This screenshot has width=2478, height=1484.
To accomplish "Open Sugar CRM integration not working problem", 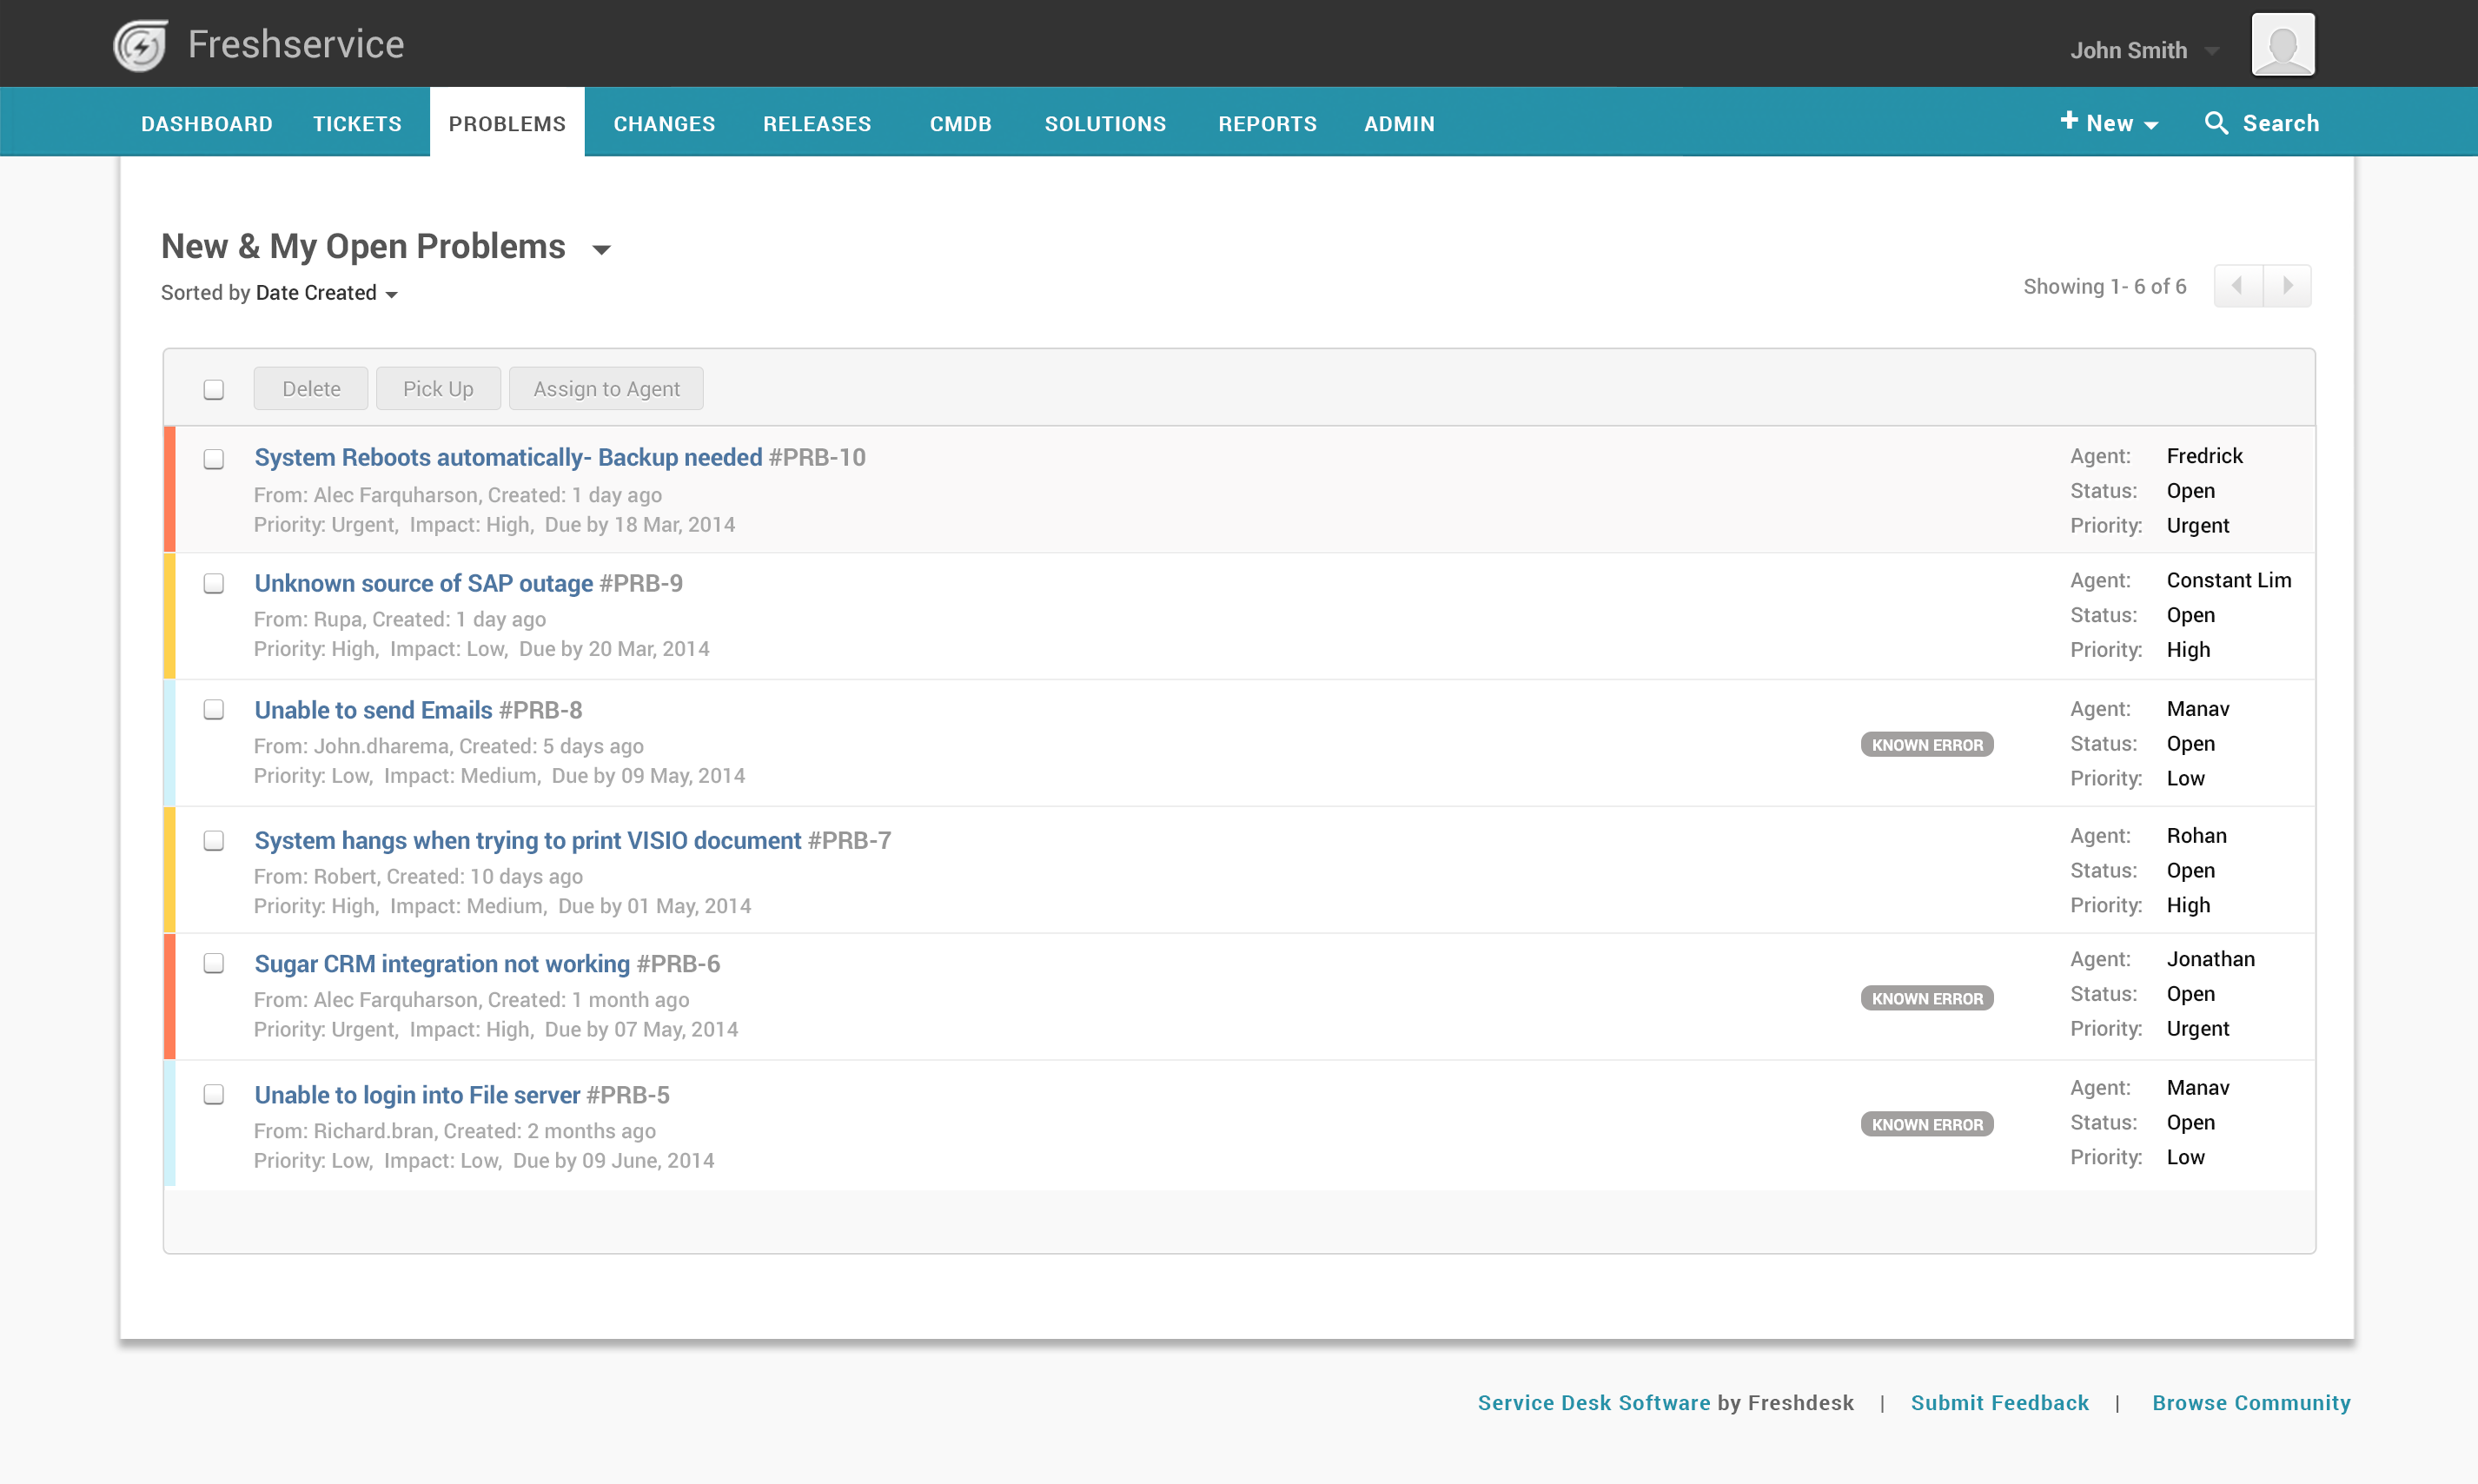I will pyautogui.click(x=442, y=964).
